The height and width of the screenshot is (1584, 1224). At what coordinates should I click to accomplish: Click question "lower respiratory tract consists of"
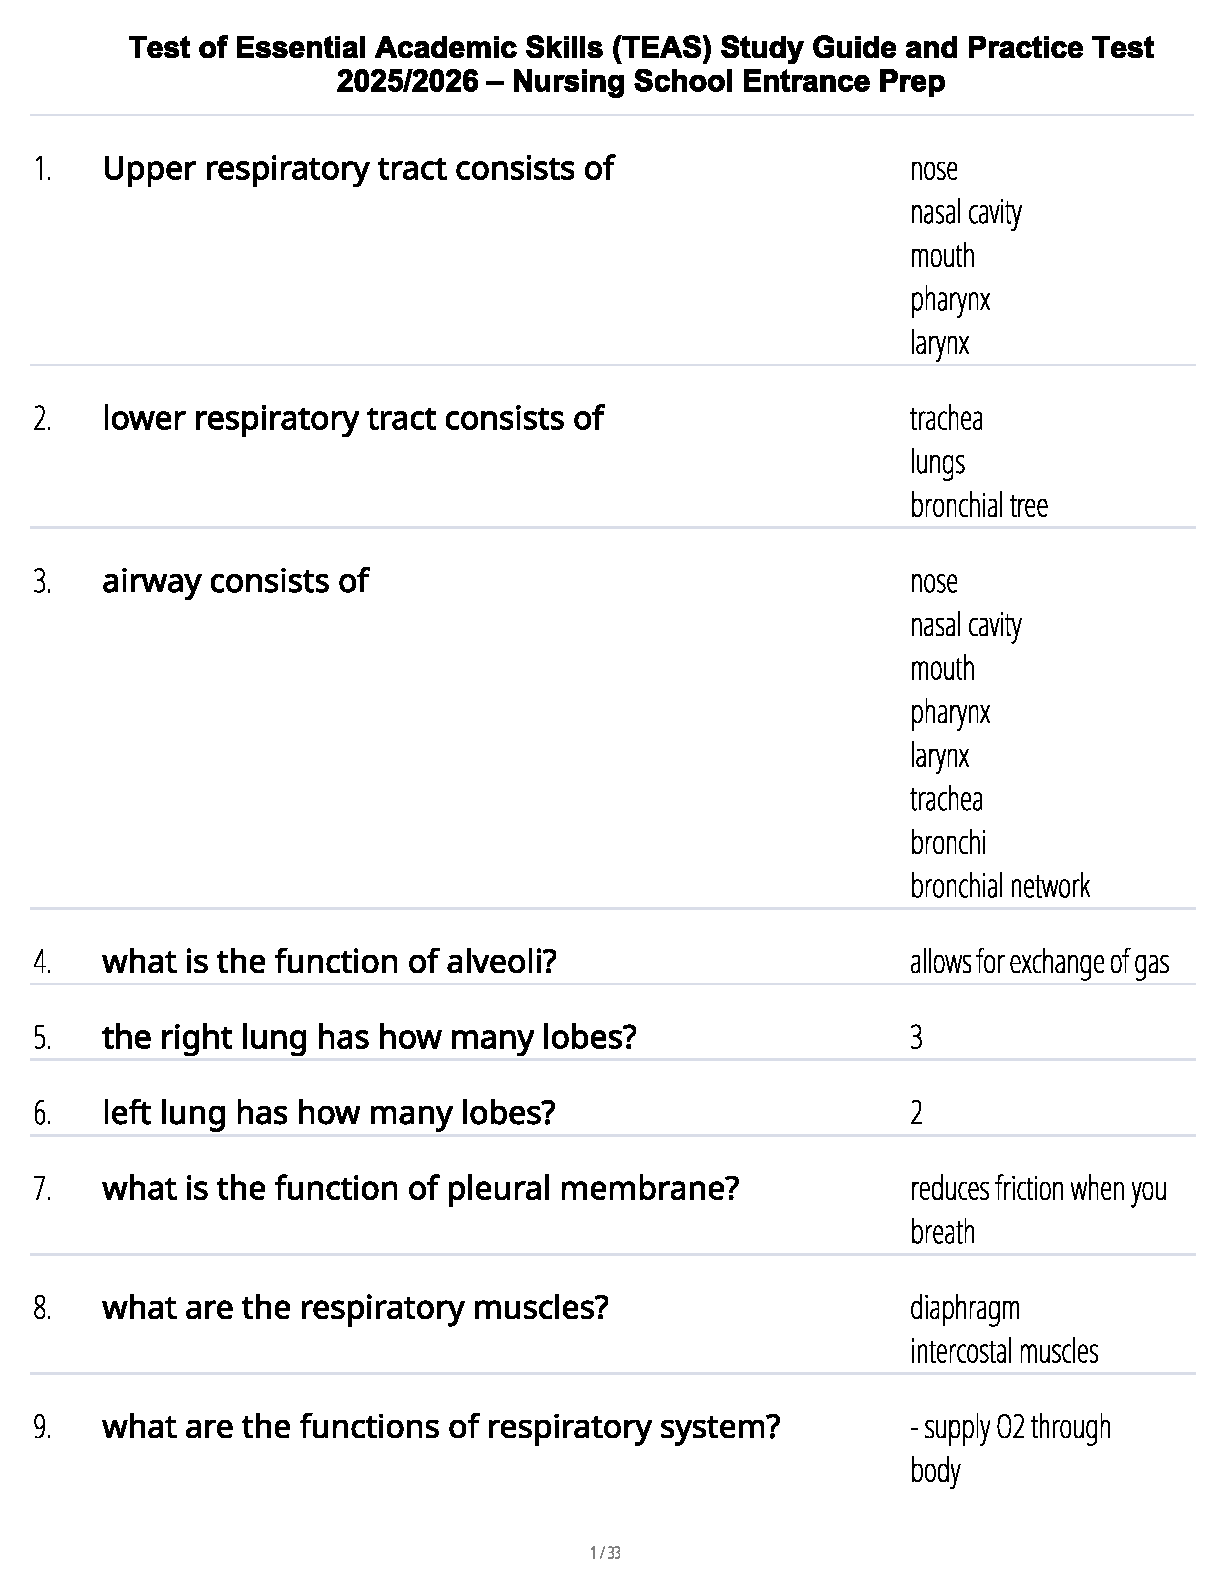coord(352,418)
